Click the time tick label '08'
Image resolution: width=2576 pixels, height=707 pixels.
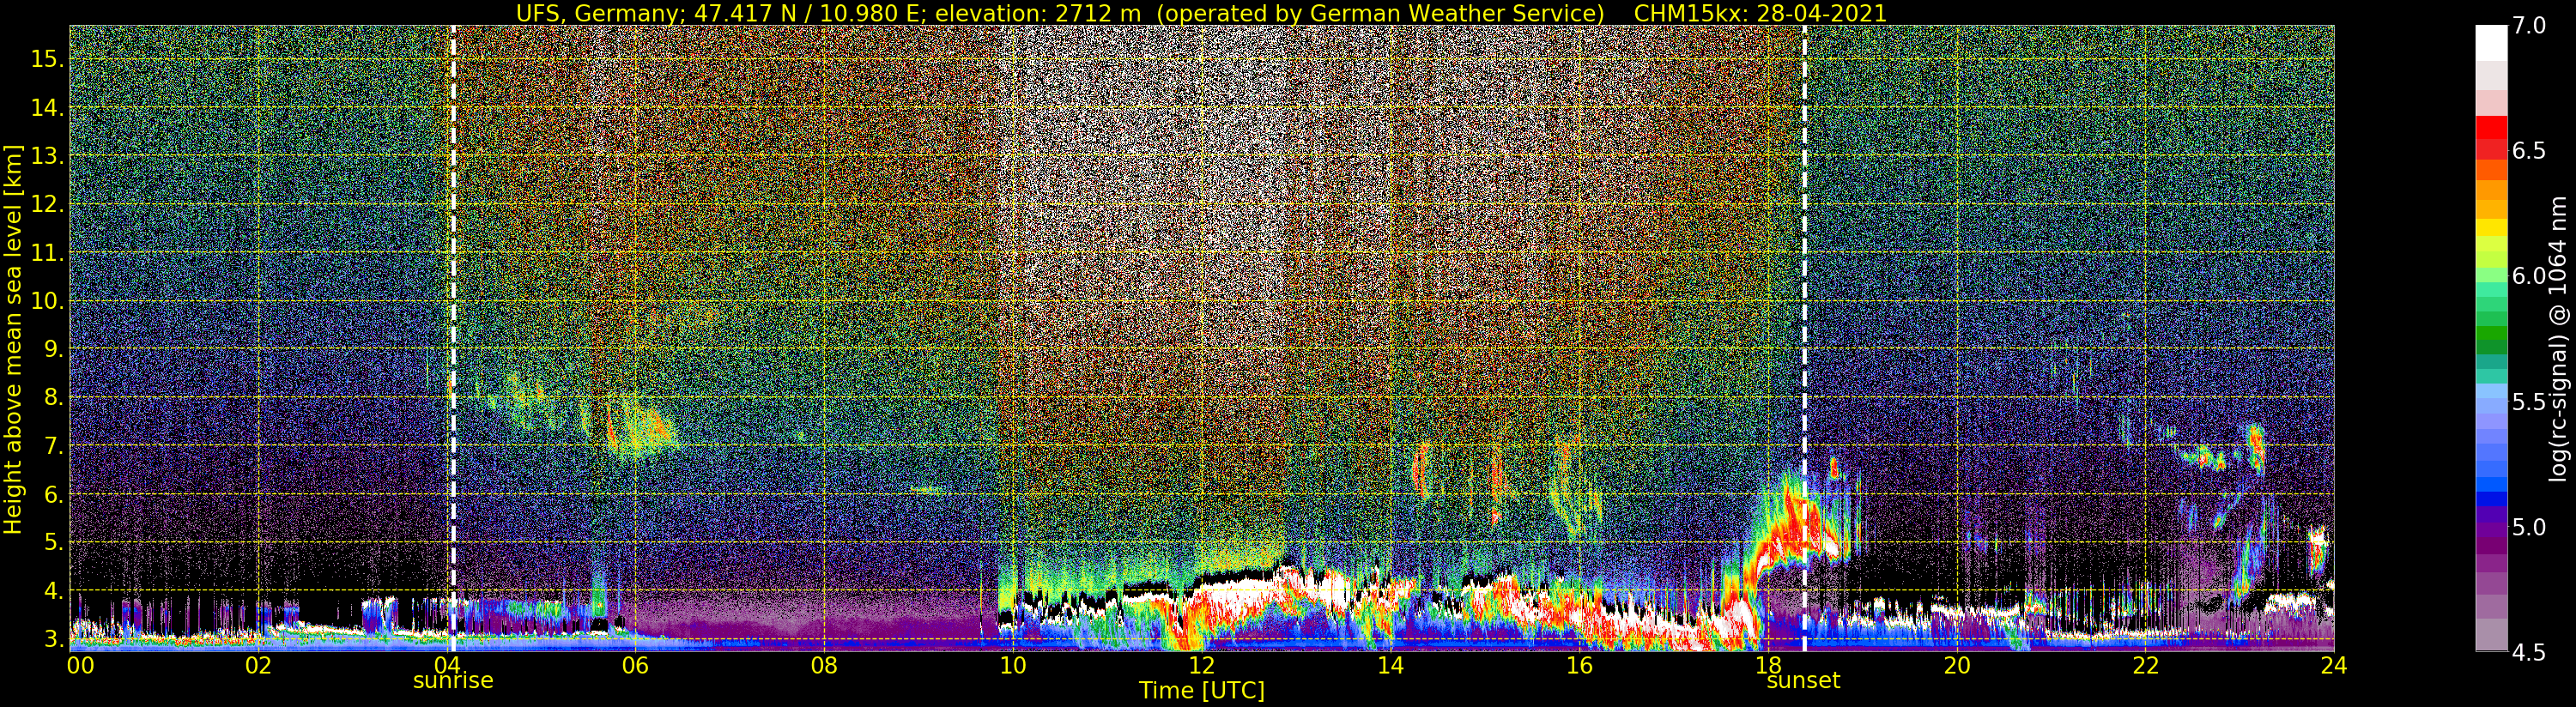[x=824, y=665]
